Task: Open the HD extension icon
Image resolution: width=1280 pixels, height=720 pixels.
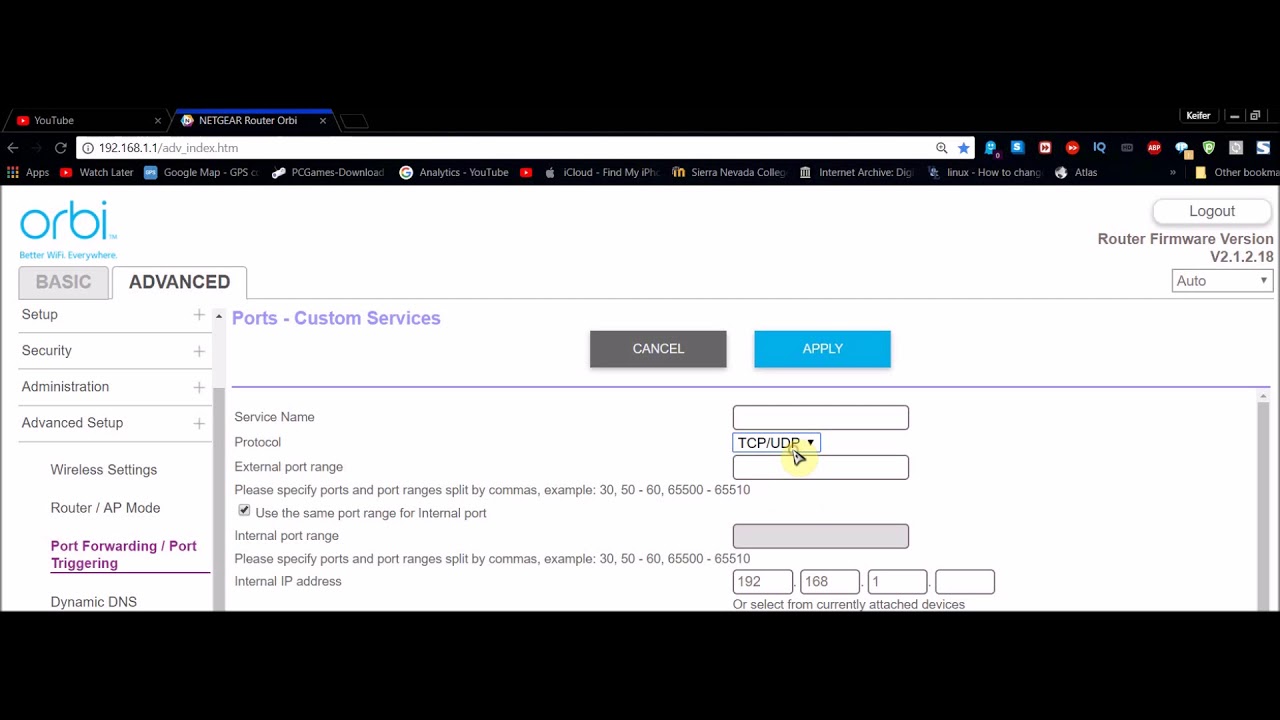Action: click(x=1127, y=148)
